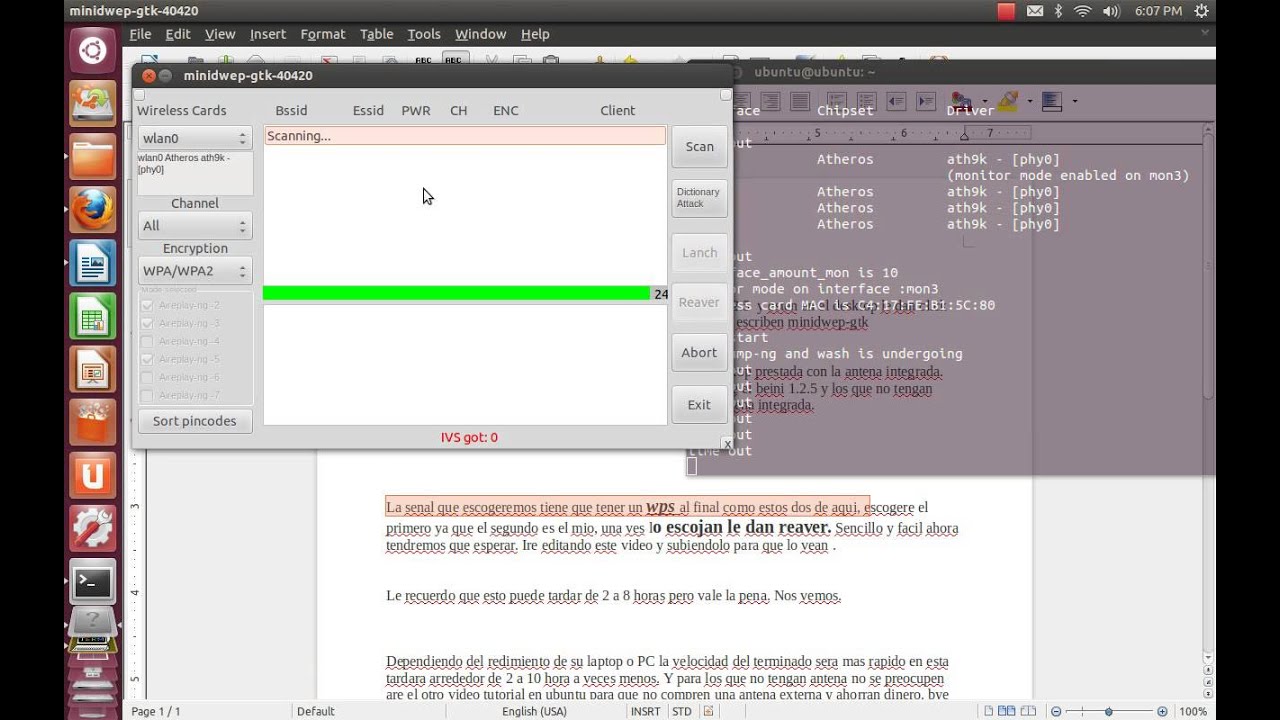Toggle STD selection mode in status bar
Image resolution: width=1280 pixels, height=720 pixels.
681,711
